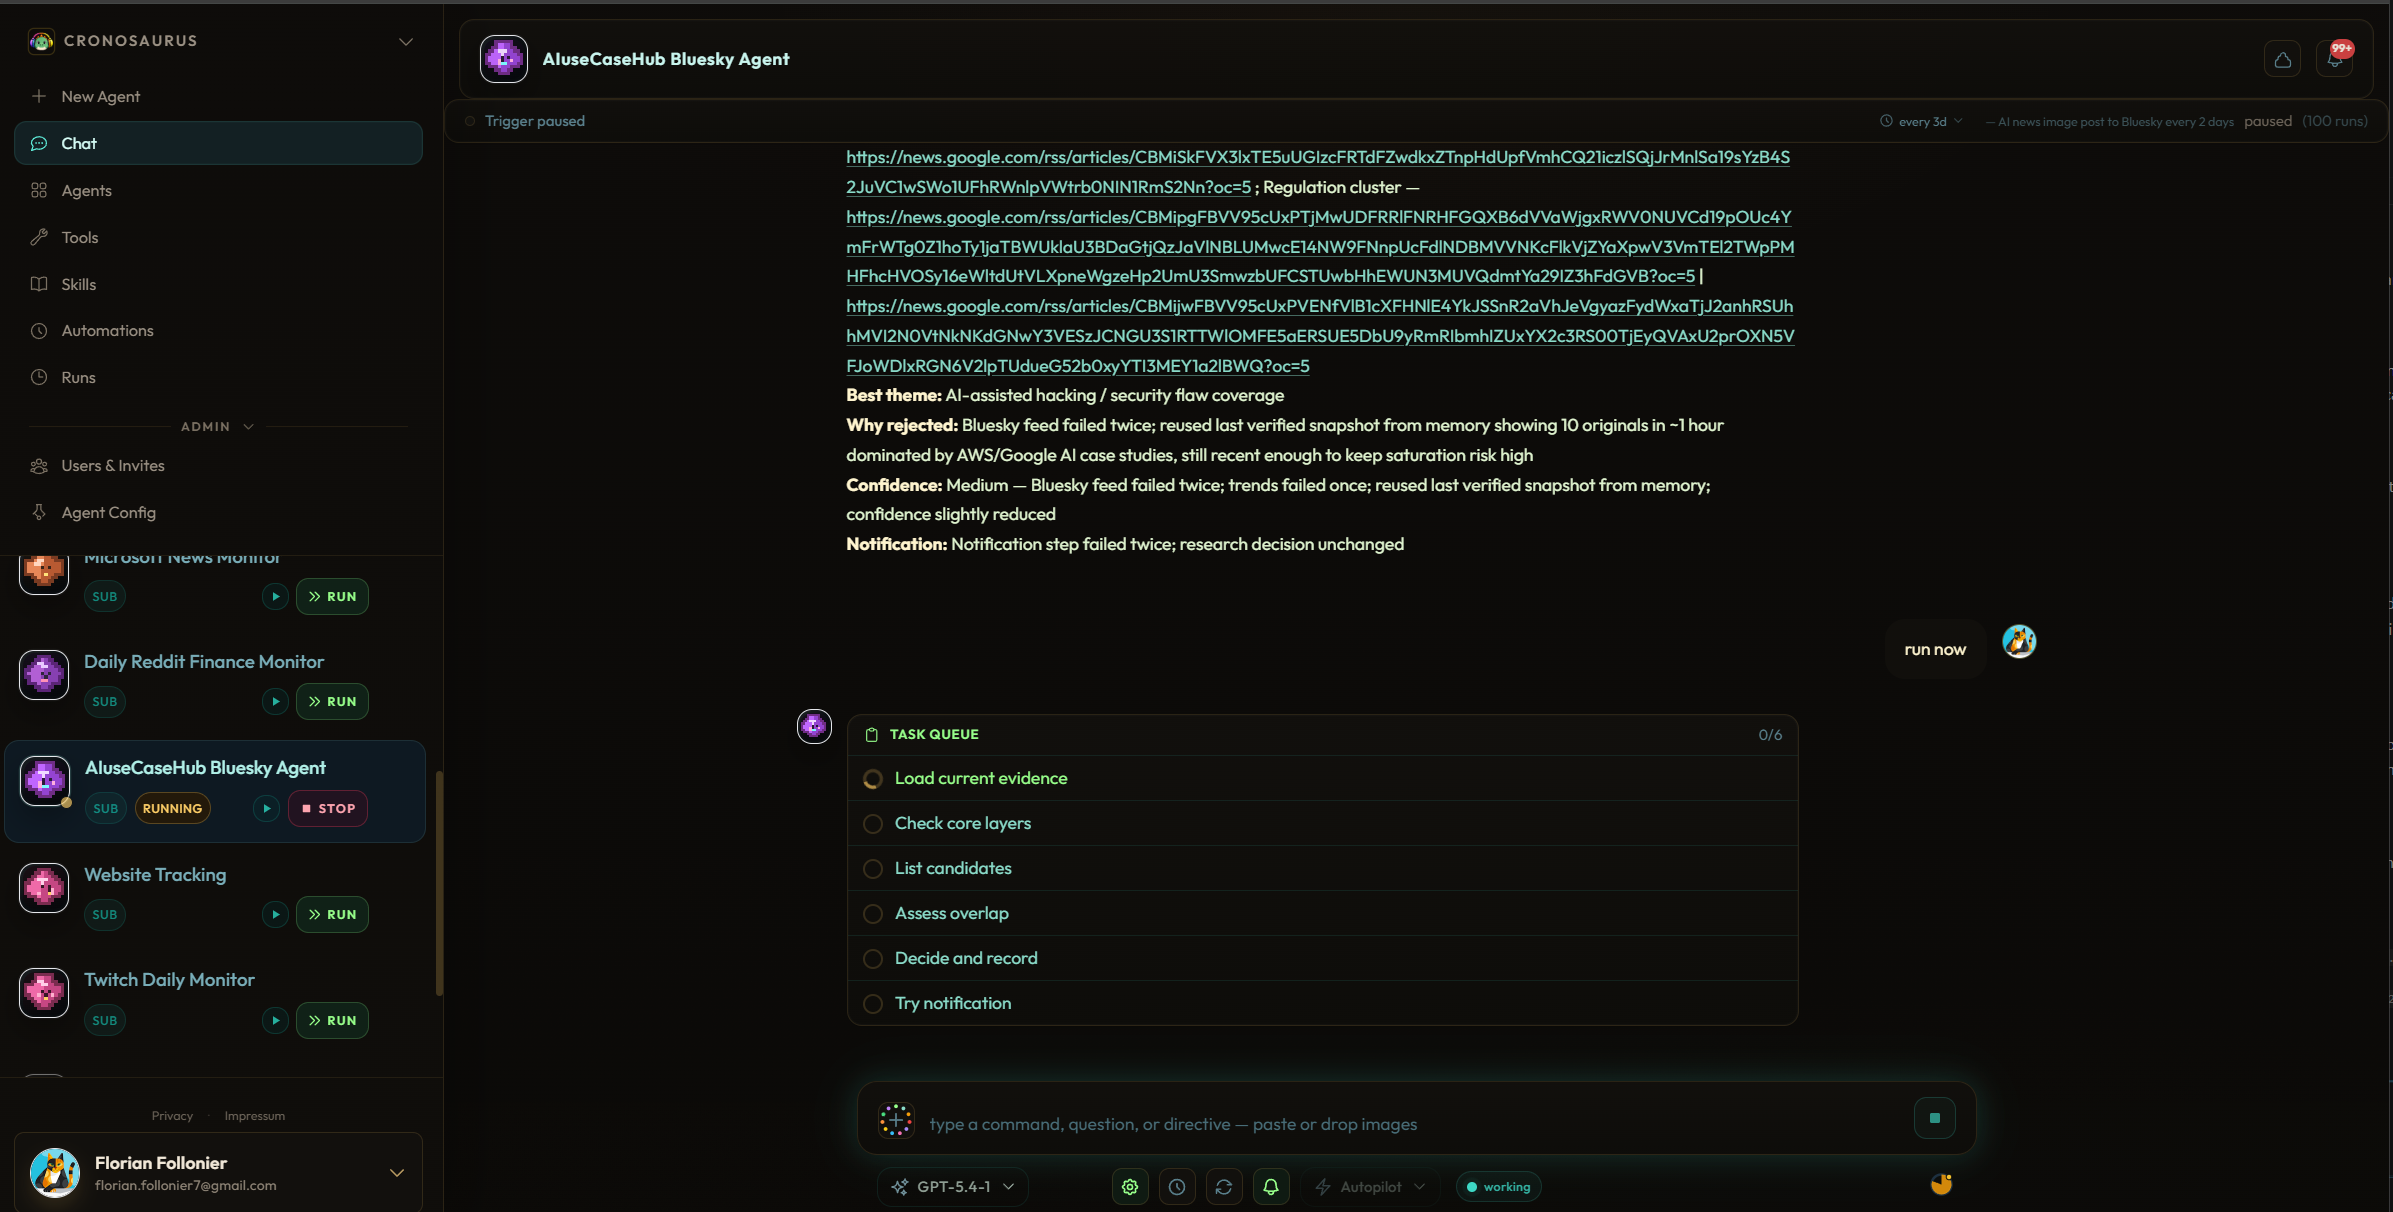Screen dimensions: 2393x1212
Task: Play the Daily Reddit Finance Monitor agent
Action: (275, 702)
